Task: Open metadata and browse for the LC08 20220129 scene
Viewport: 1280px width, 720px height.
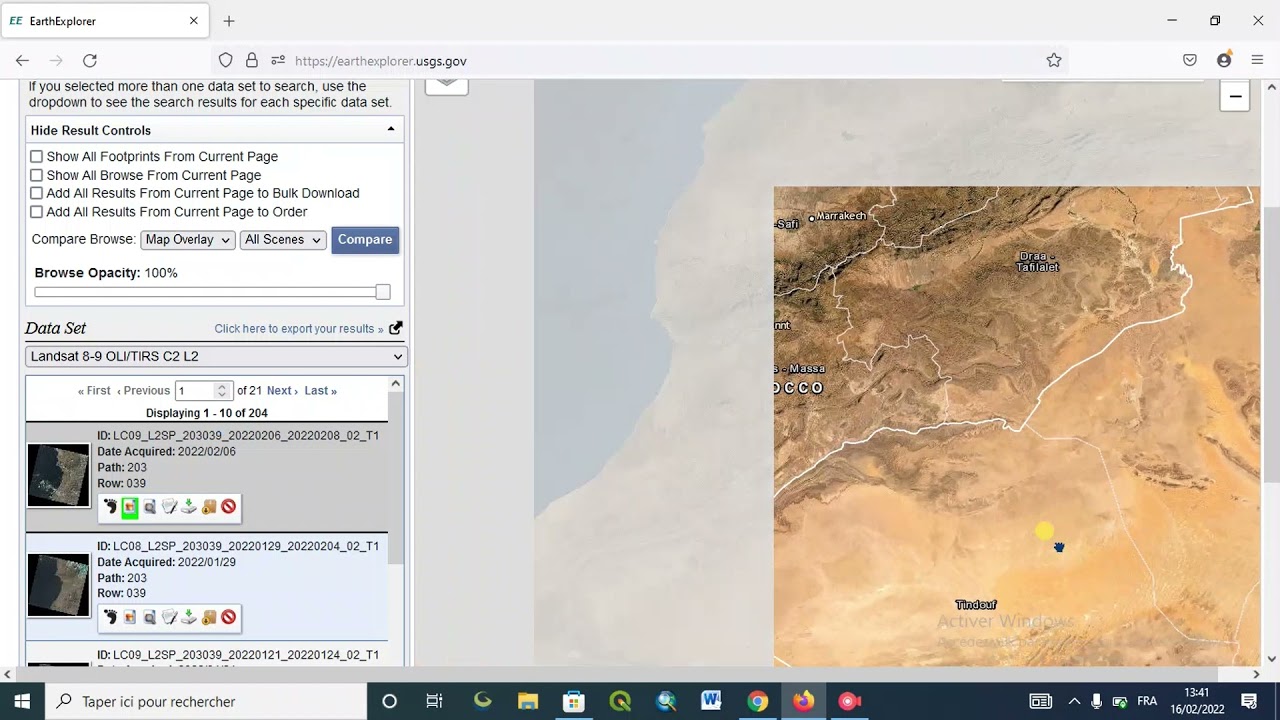Action: click(x=150, y=618)
